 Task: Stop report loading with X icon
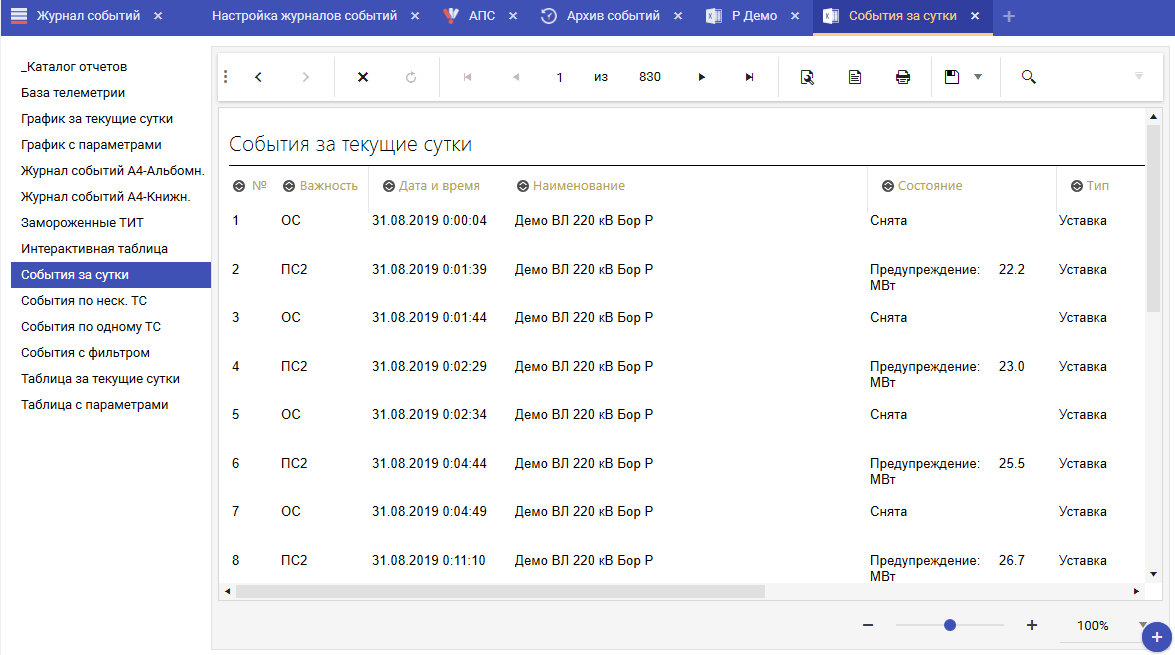(x=363, y=77)
